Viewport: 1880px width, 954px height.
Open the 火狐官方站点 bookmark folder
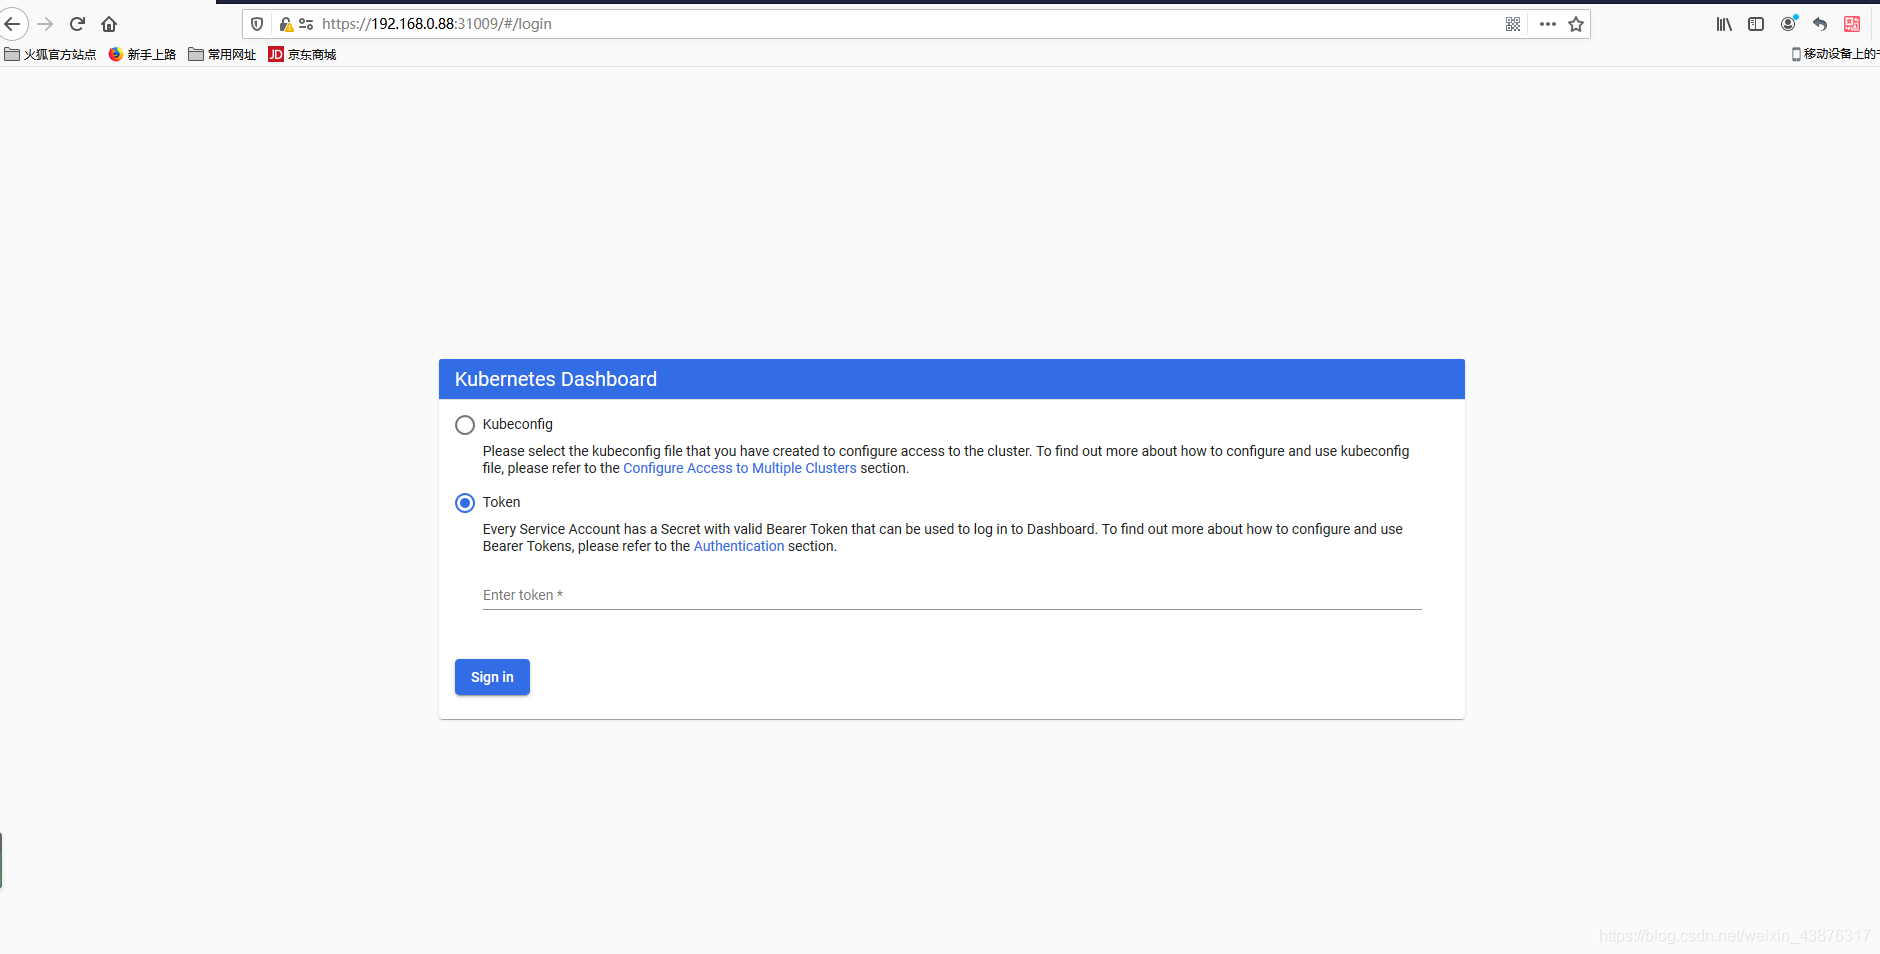click(x=50, y=54)
